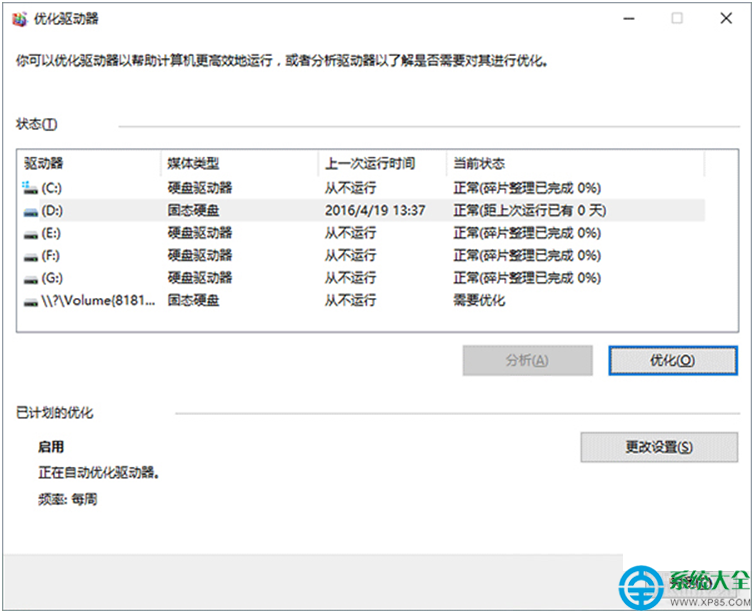This screenshot has height=613, width=753.
Task: Click the 启用 scheduled optimization label
Action: tap(51, 447)
